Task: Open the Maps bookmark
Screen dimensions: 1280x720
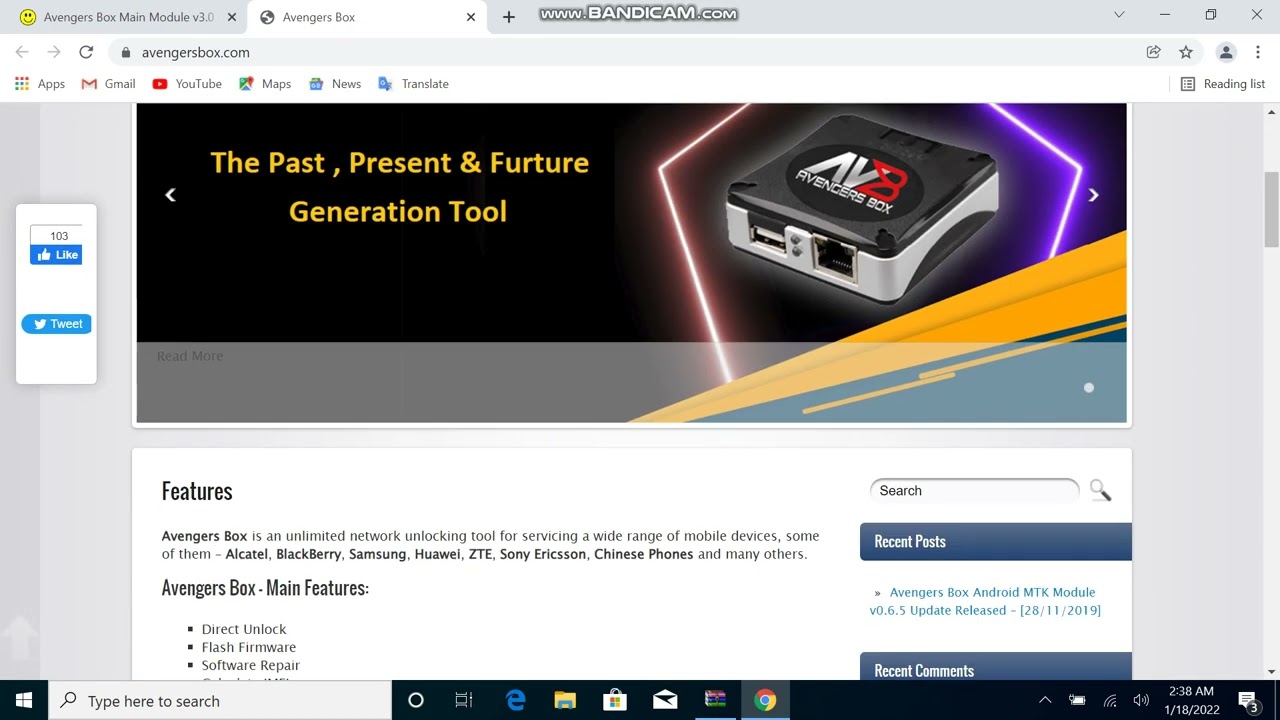Action: [265, 84]
